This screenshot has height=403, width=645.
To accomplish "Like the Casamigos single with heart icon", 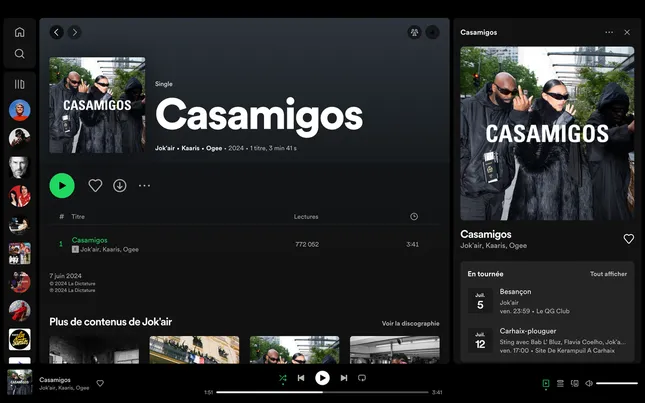I will 95,185.
